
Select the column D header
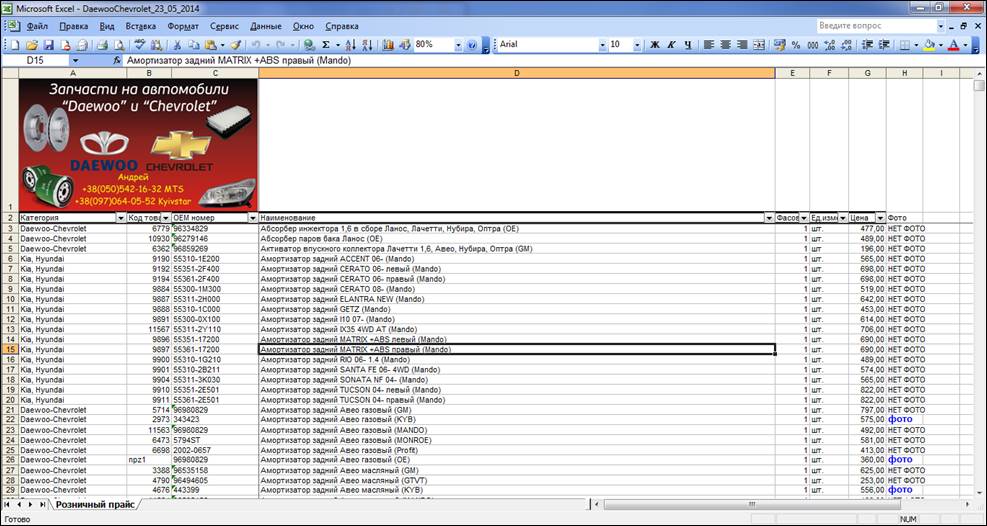(517, 74)
